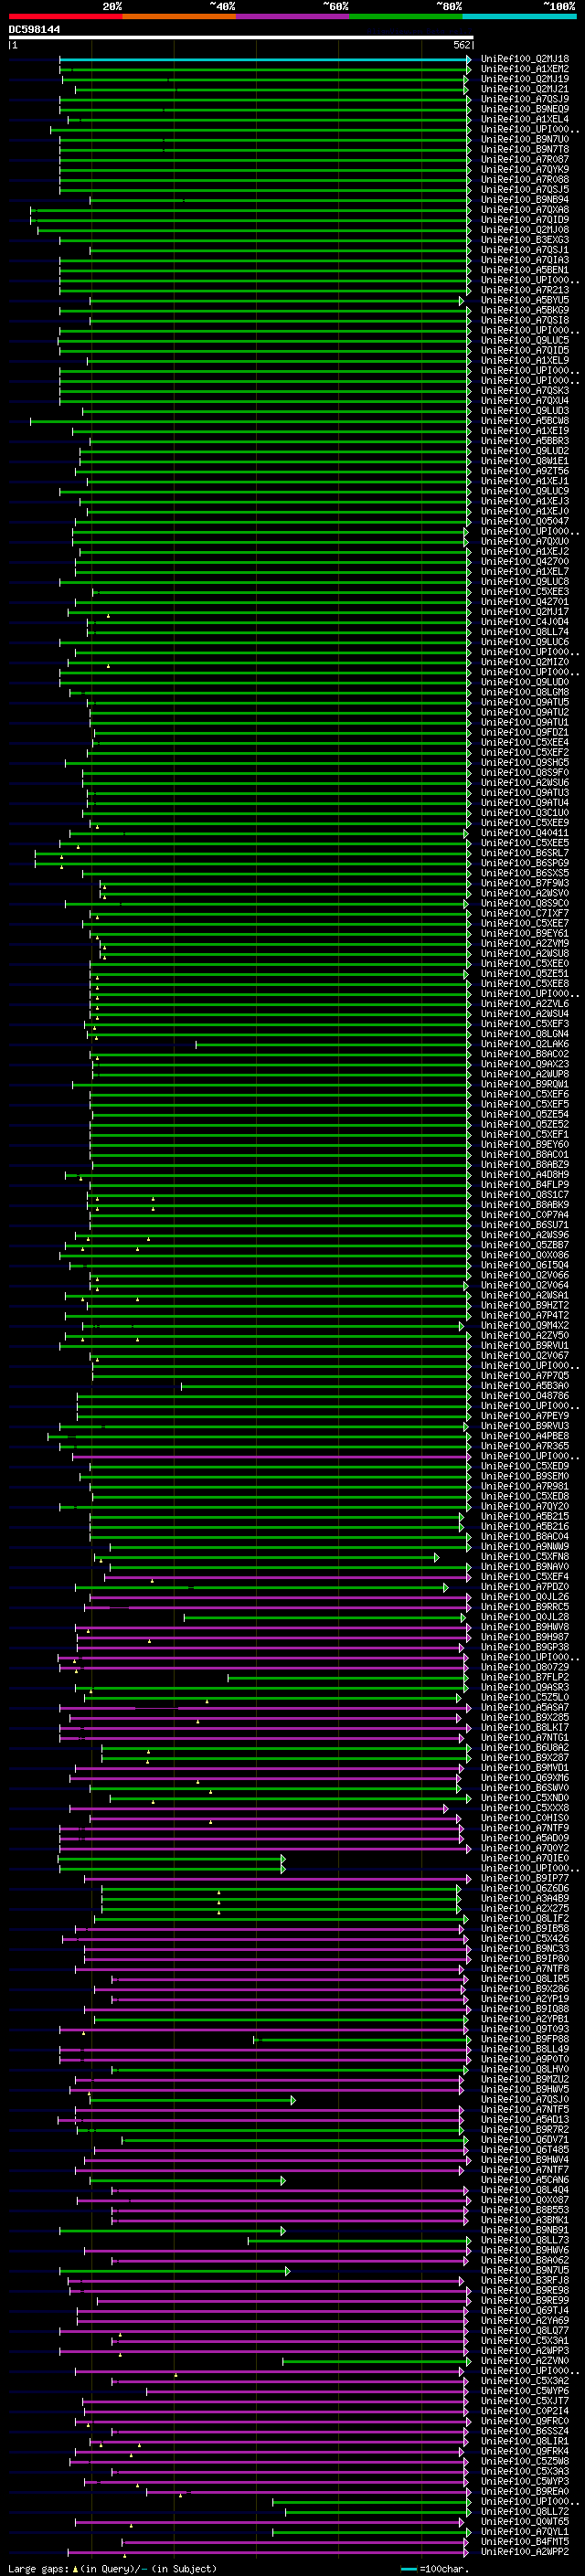Select hit UniRef100_A7P7Q5
Image resolution: width=585 pixels, height=2576 pixels.
point(525,1376)
